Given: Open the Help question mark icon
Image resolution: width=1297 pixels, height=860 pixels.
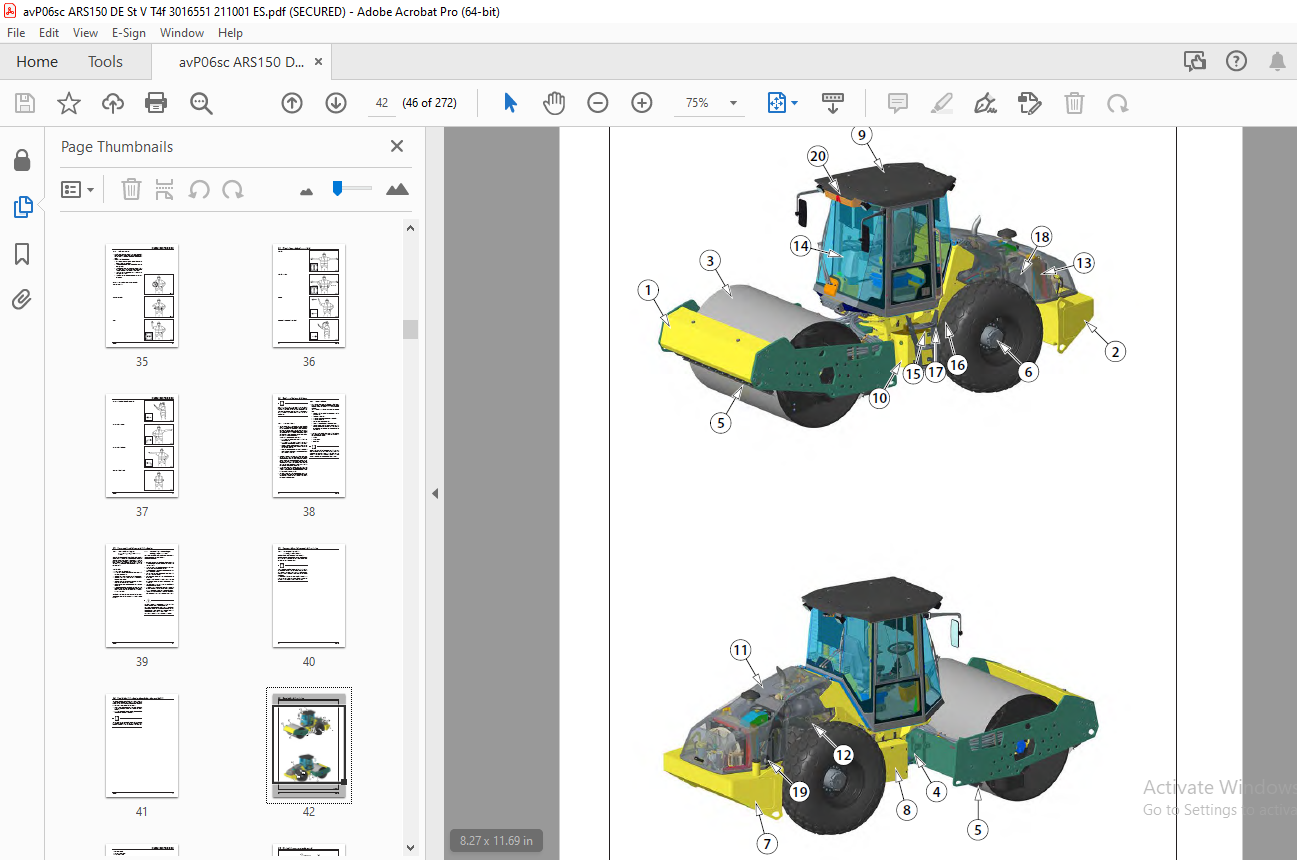Looking at the screenshot, I should (x=1237, y=61).
